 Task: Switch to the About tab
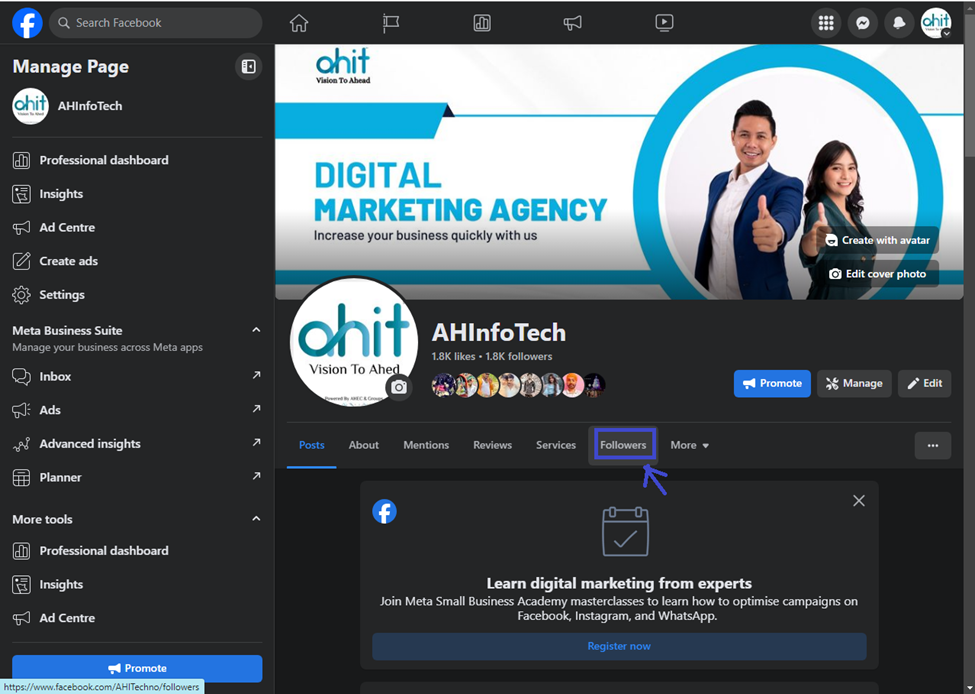[x=363, y=445]
